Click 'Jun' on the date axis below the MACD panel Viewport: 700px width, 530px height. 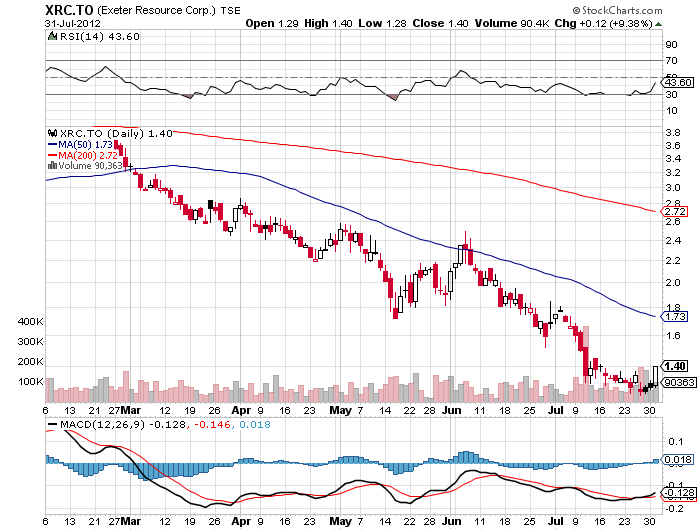[x=451, y=522]
